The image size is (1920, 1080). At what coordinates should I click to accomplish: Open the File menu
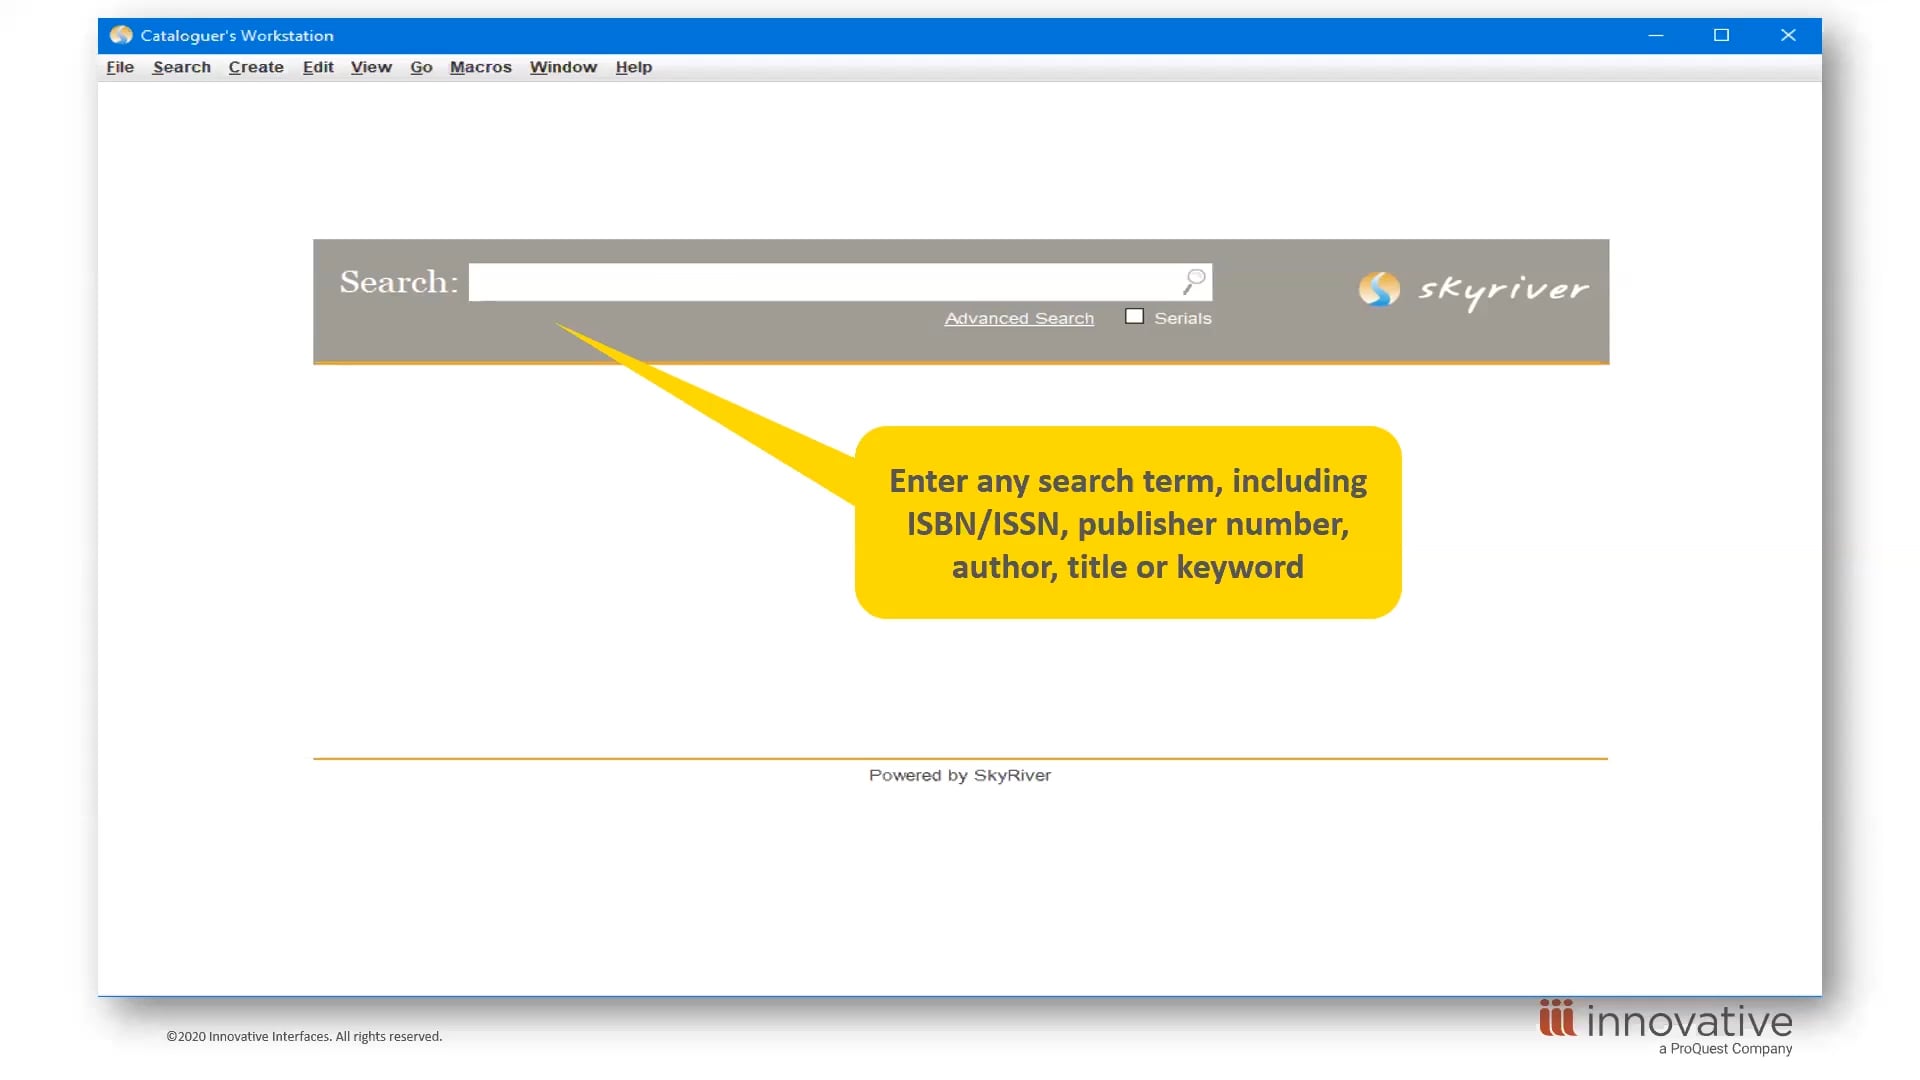pos(119,67)
